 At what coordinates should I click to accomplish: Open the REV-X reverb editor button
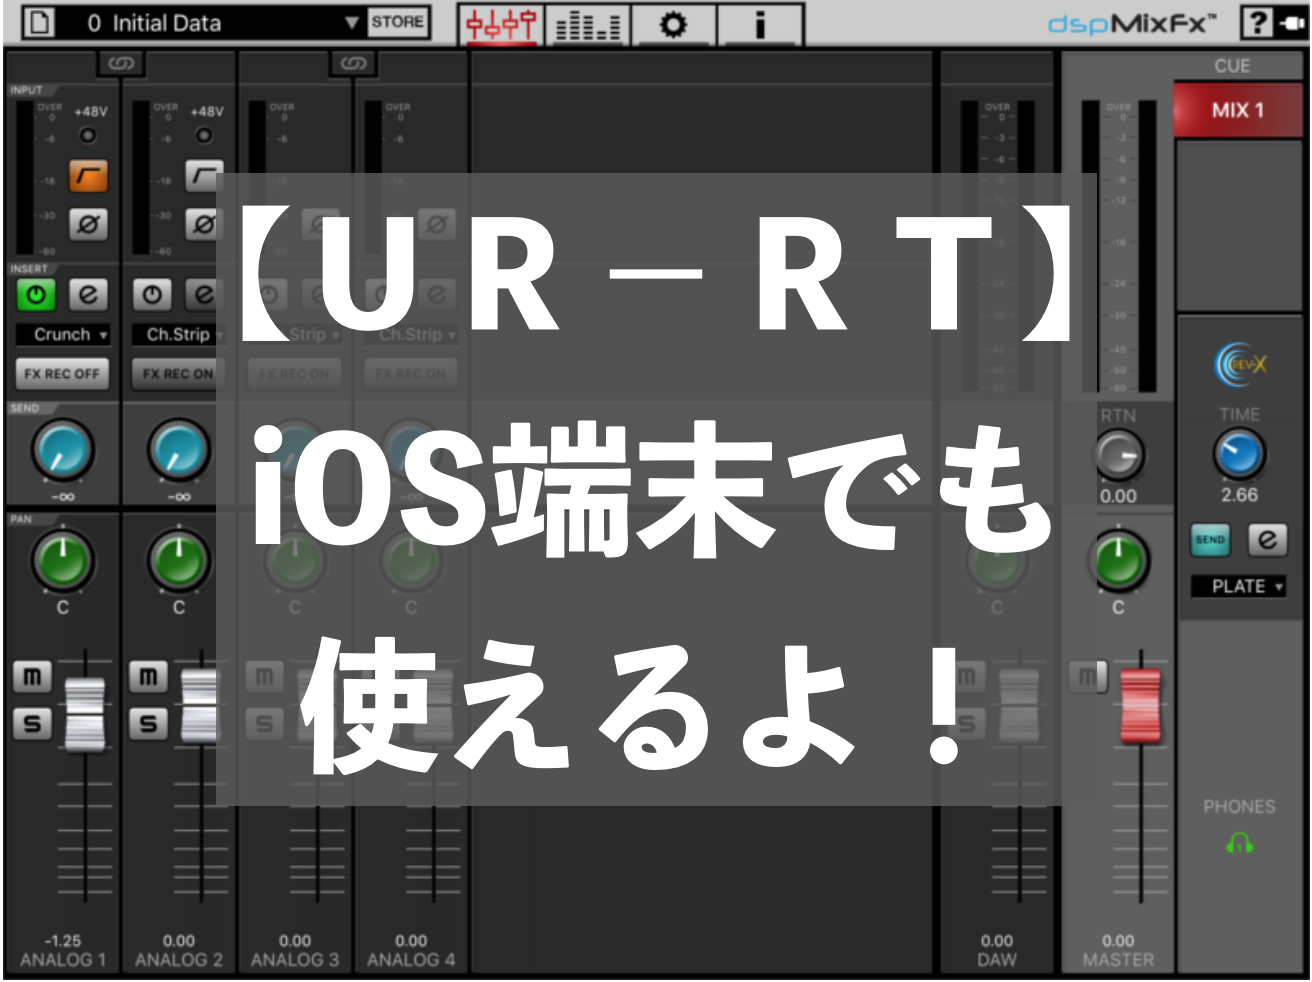point(1267,540)
